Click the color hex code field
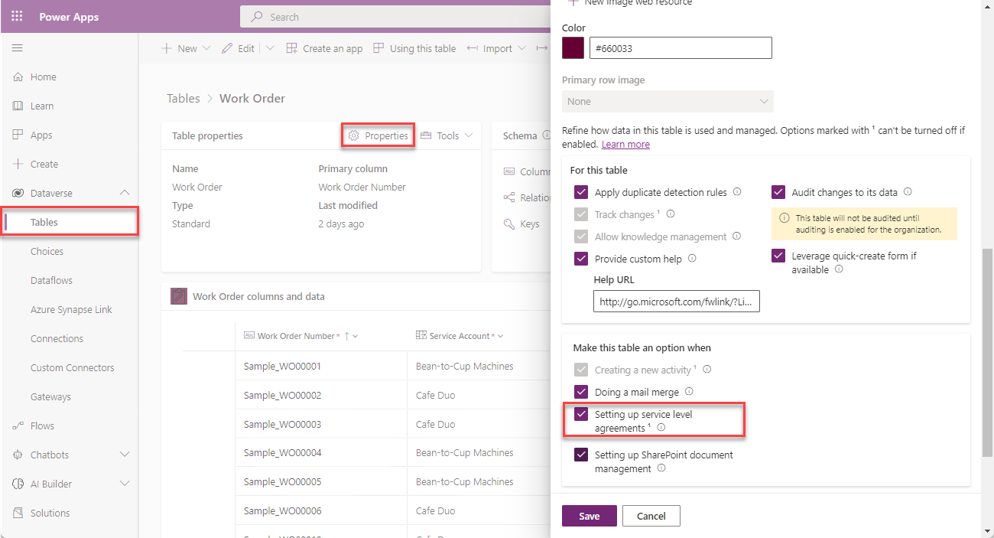The image size is (994, 538). (x=681, y=48)
